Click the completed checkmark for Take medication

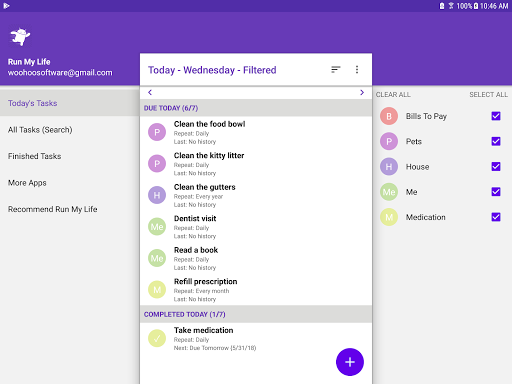[x=157, y=338]
